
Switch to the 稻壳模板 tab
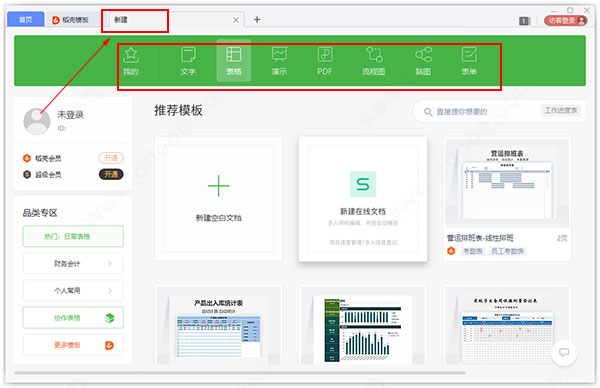(71, 20)
